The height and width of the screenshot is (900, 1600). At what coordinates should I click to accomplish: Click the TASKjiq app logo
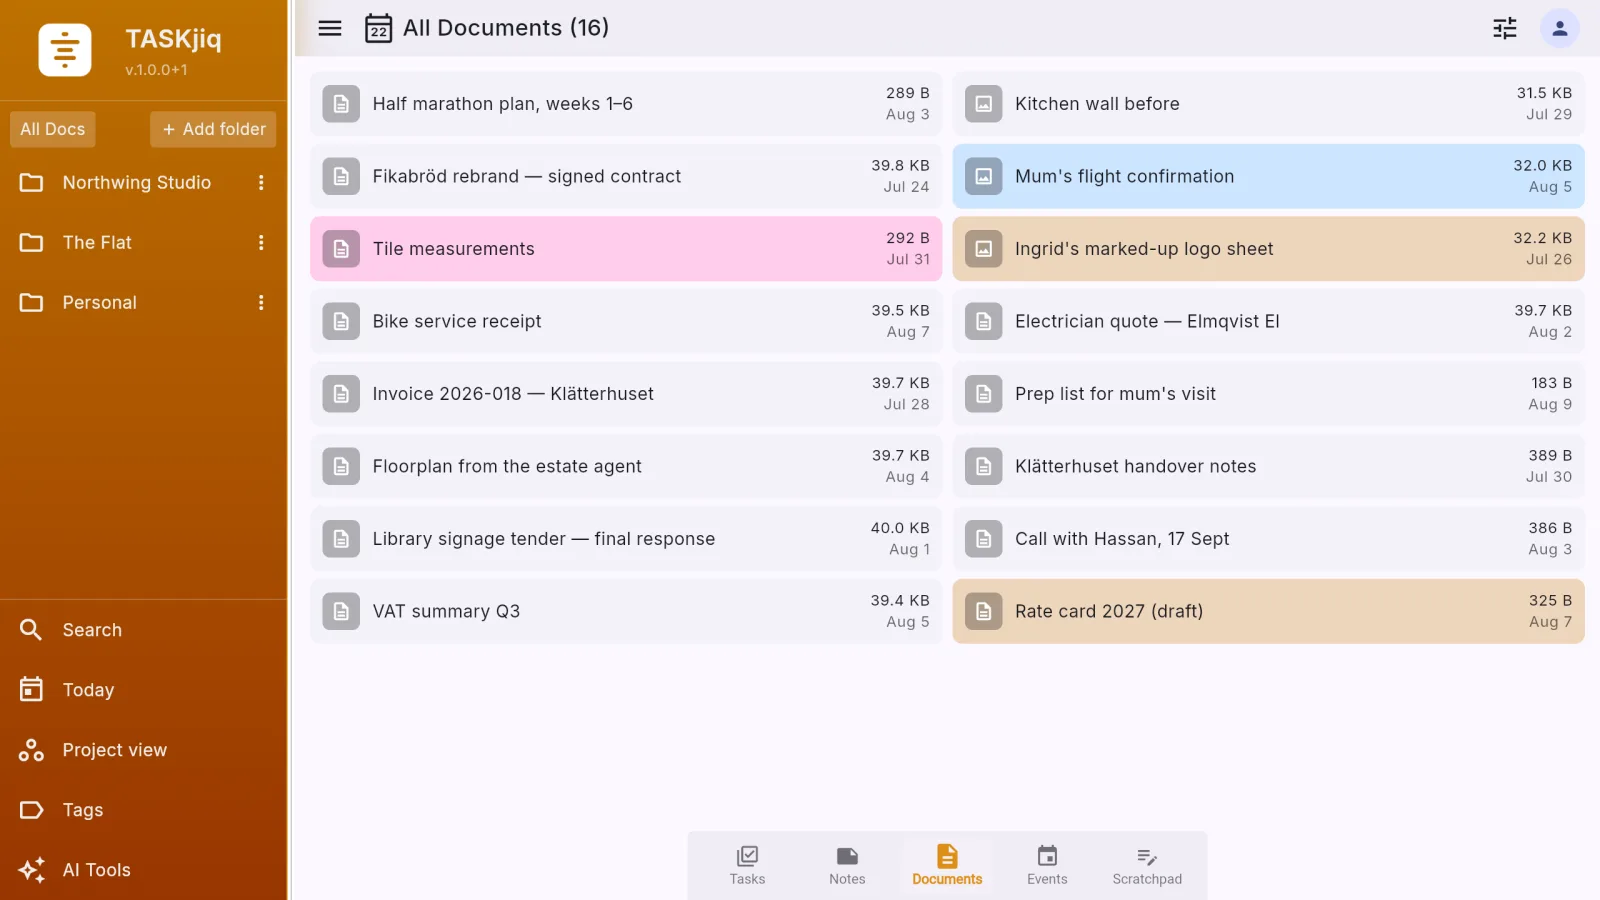pyautogui.click(x=65, y=50)
